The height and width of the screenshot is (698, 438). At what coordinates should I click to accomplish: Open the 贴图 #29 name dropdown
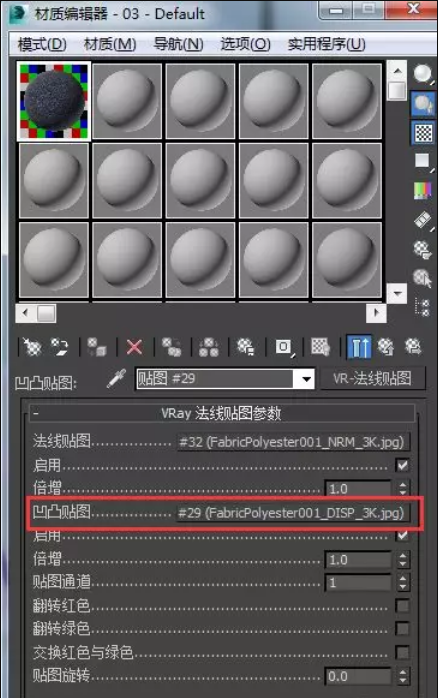coord(306,379)
